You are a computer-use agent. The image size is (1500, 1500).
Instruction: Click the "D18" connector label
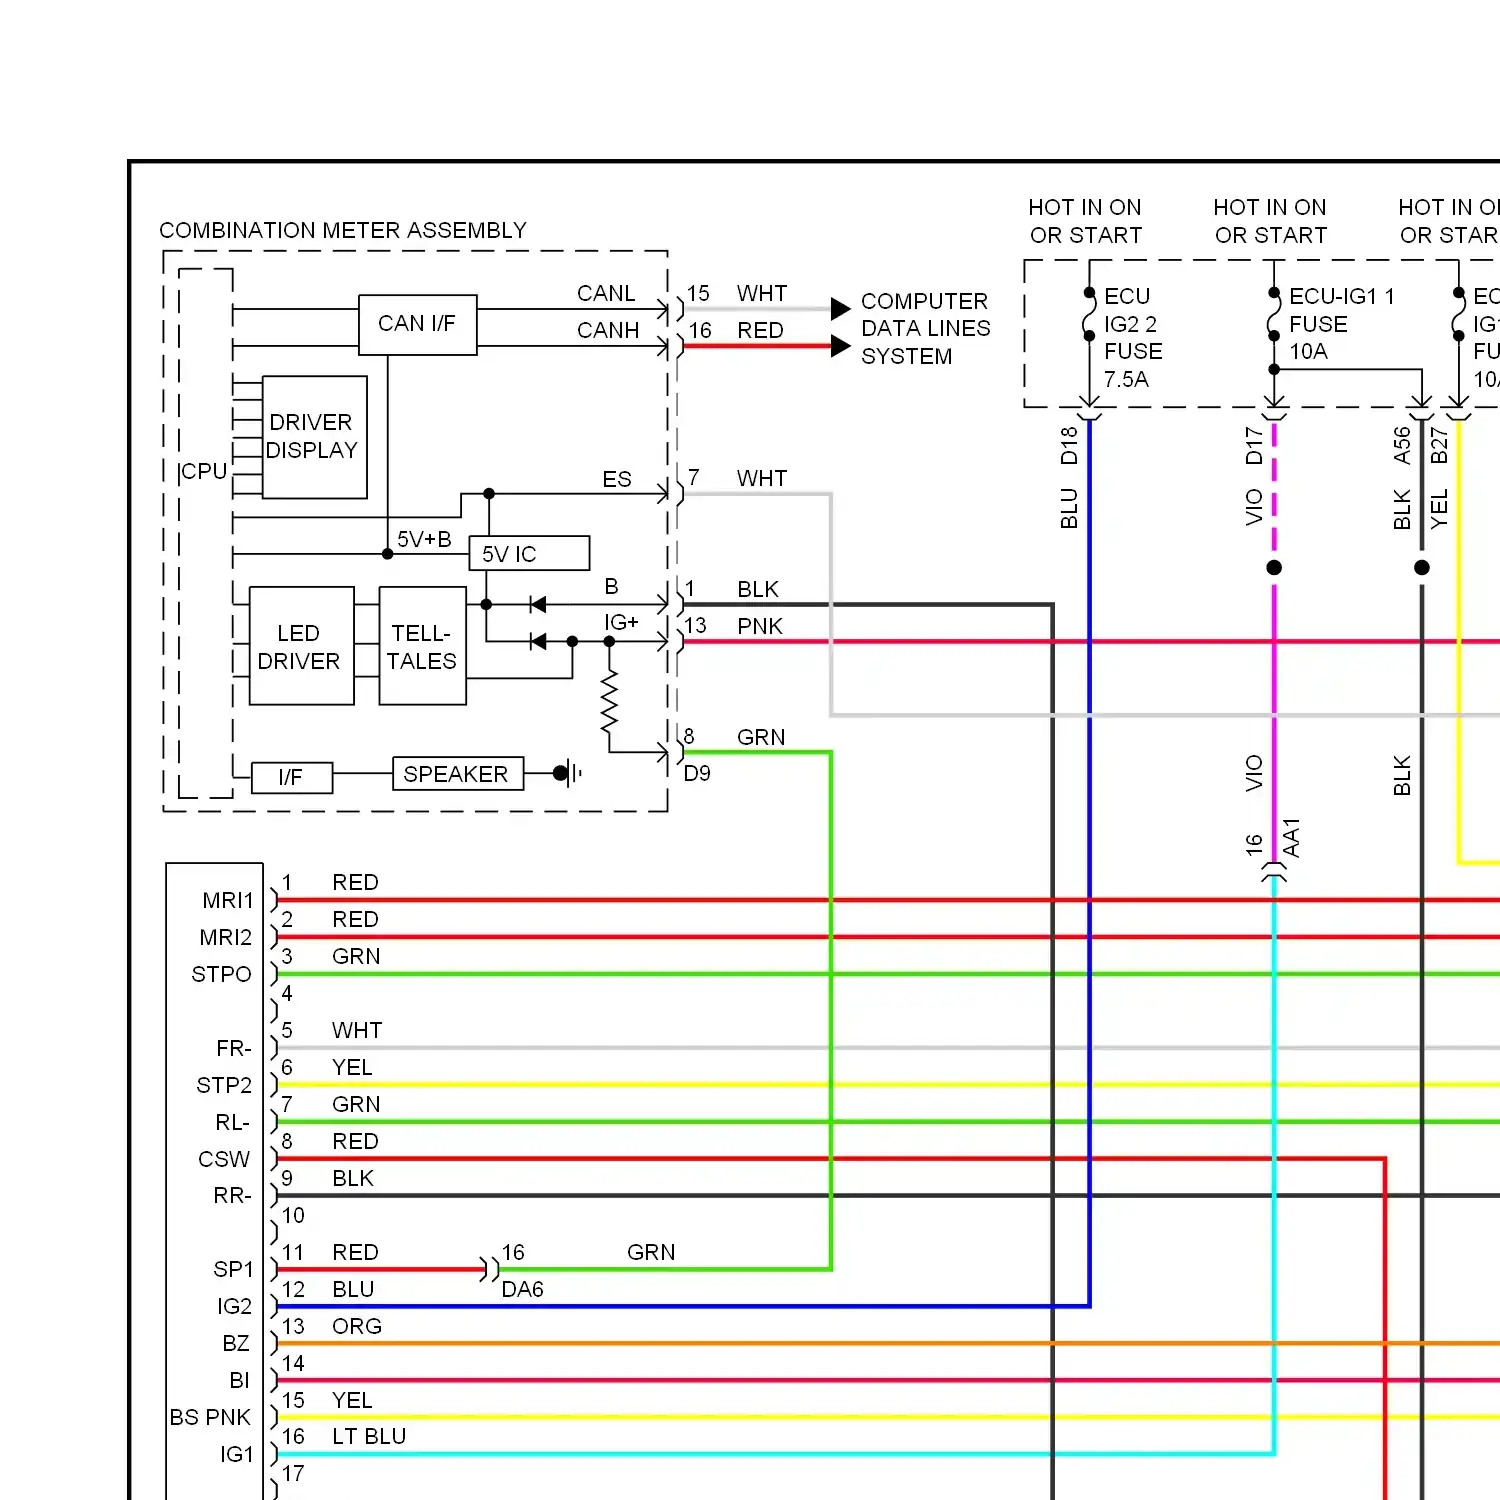coord(1069,446)
